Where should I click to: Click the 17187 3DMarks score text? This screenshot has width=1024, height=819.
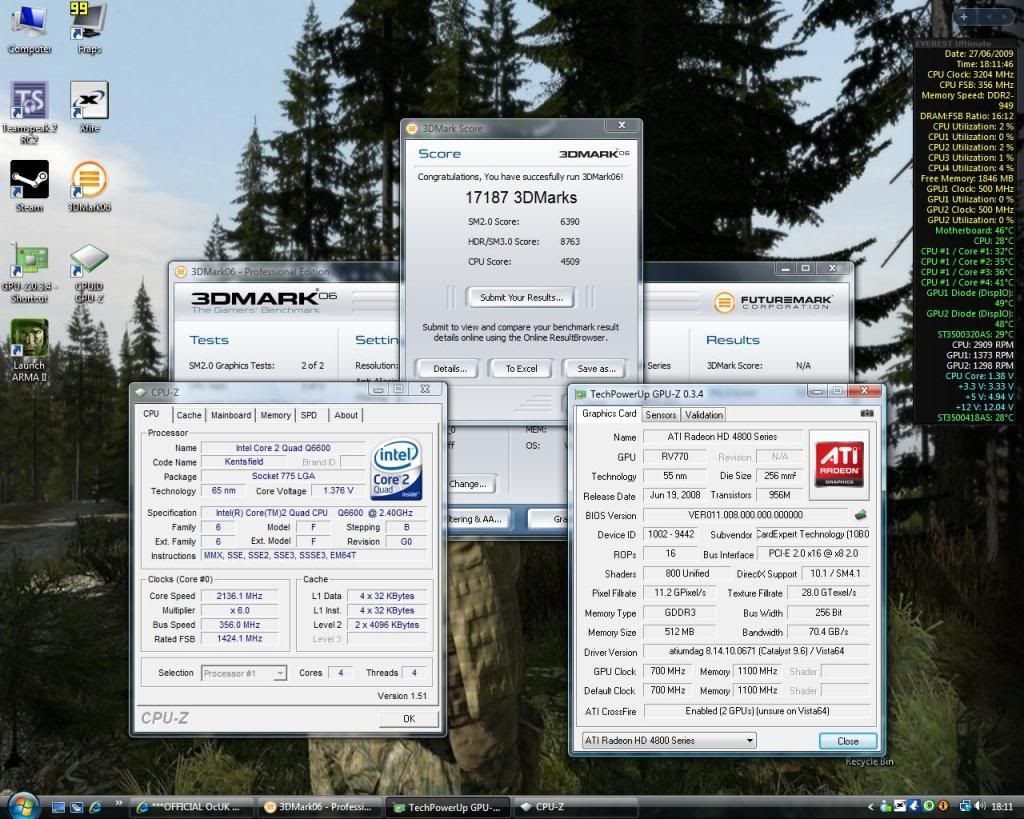point(521,198)
